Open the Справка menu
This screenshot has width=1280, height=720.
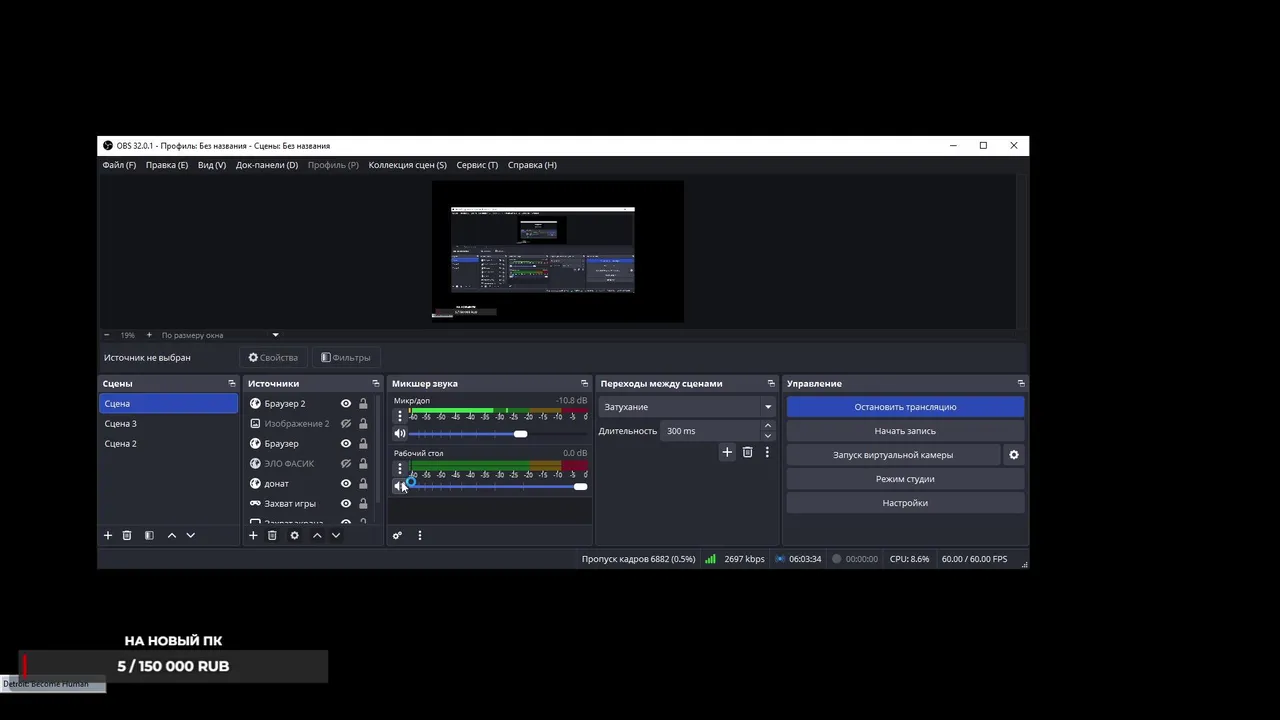coord(532,165)
